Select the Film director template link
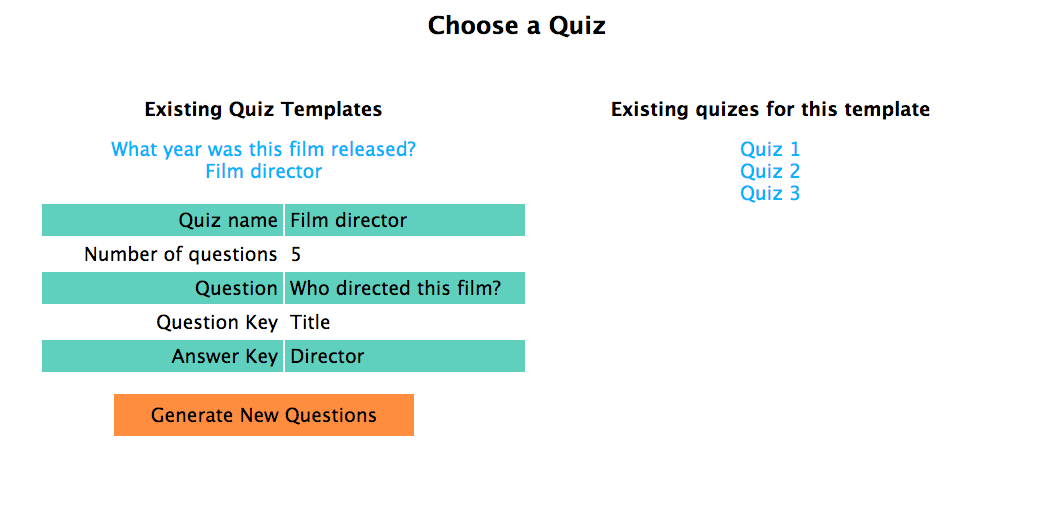The height and width of the screenshot is (524, 1064). tap(263, 171)
